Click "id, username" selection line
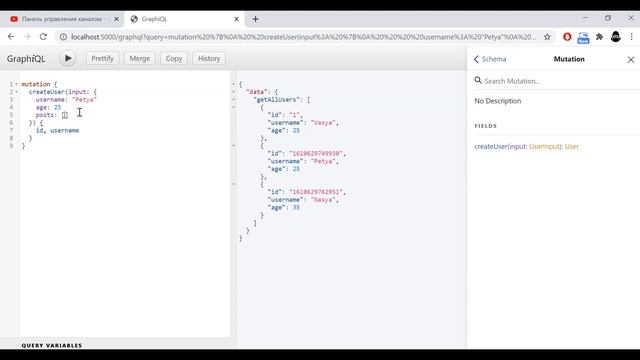The image size is (640, 360). [x=58, y=131]
